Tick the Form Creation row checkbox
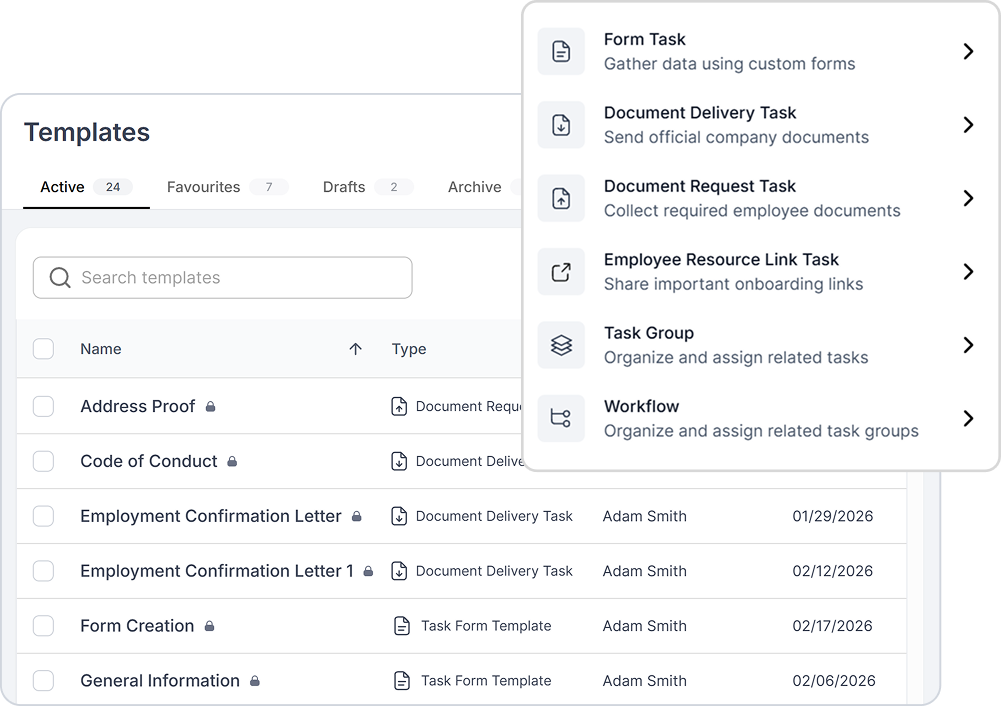This screenshot has height=706, width=1001. [x=43, y=626]
